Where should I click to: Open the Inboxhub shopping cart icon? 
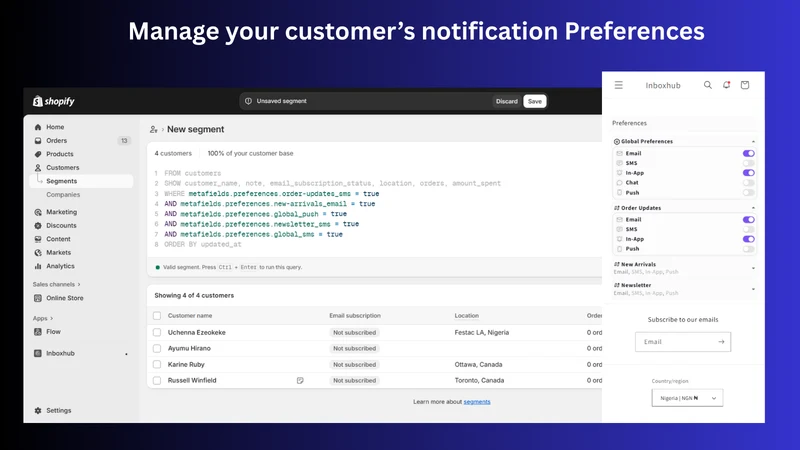coord(745,85)
